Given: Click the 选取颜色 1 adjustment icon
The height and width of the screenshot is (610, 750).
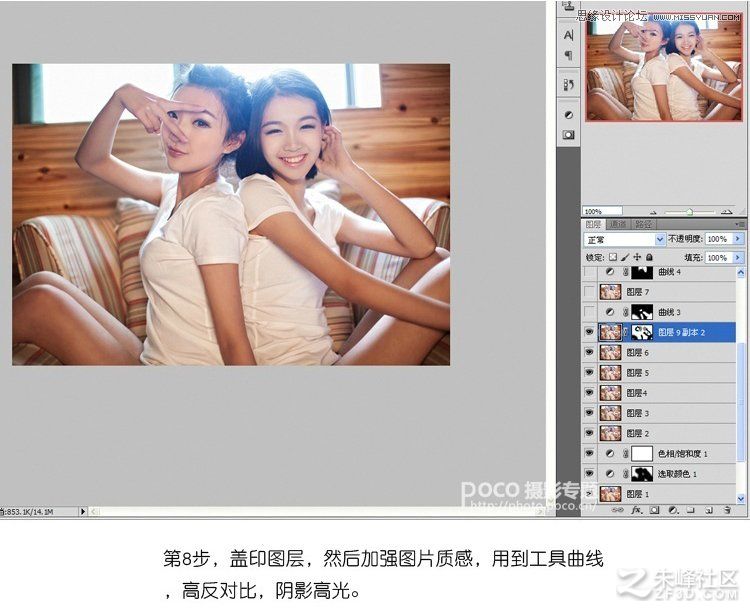Looking at the screenshot, I should click(x=609, y=474).
